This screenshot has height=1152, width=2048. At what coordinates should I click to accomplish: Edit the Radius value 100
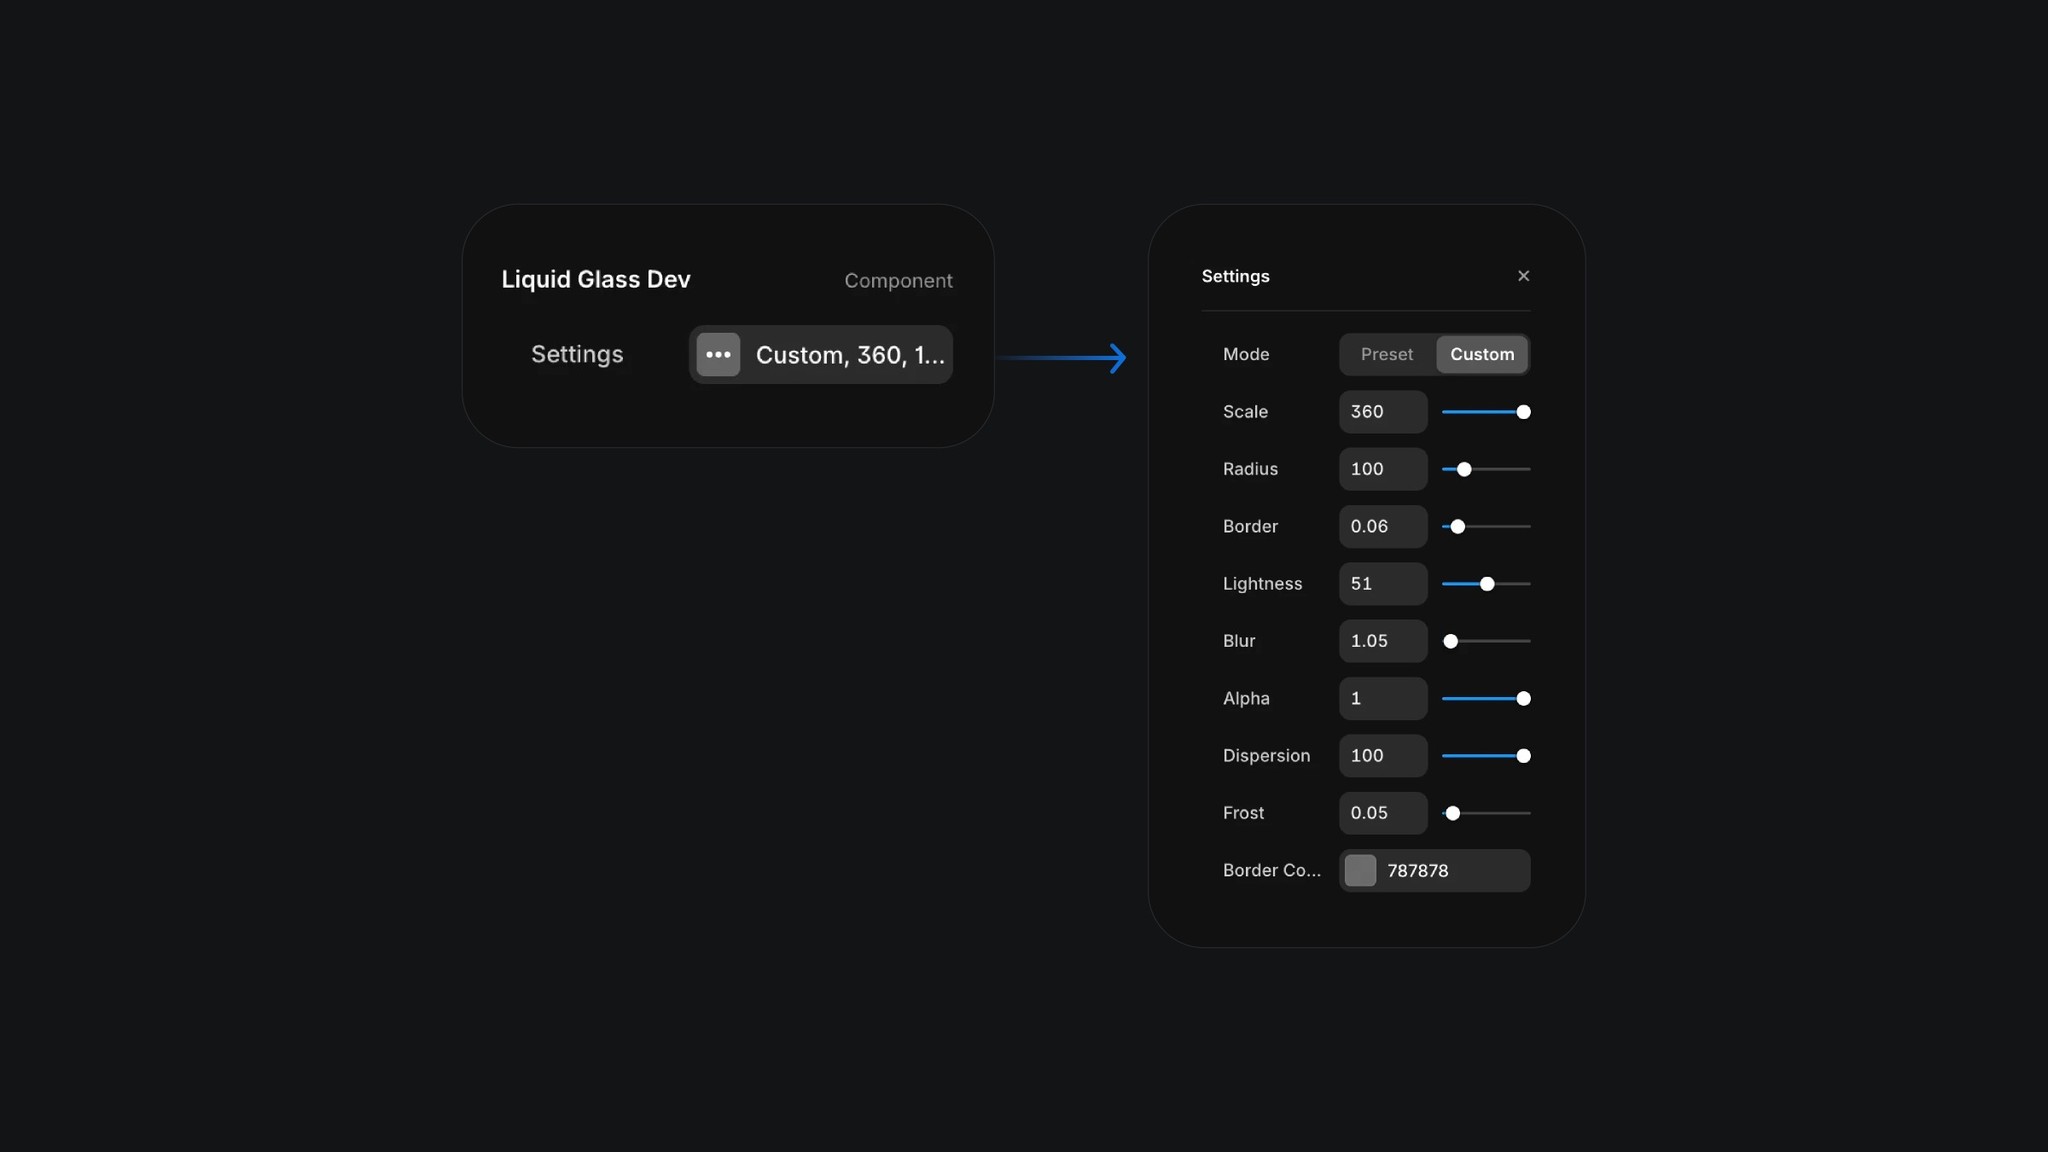click(1383, 469)
